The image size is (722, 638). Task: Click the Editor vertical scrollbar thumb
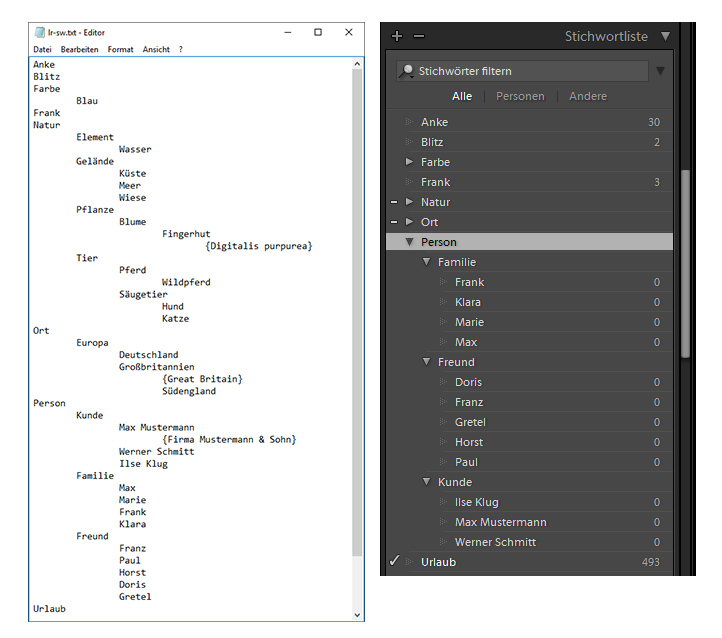(357, 313)
